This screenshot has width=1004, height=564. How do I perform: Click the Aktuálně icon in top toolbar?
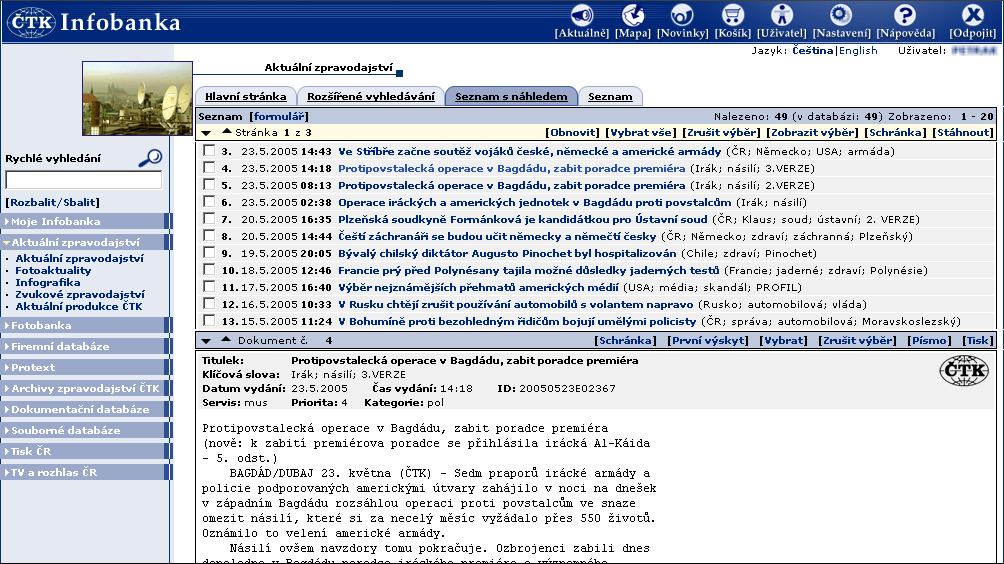[581, 15]
